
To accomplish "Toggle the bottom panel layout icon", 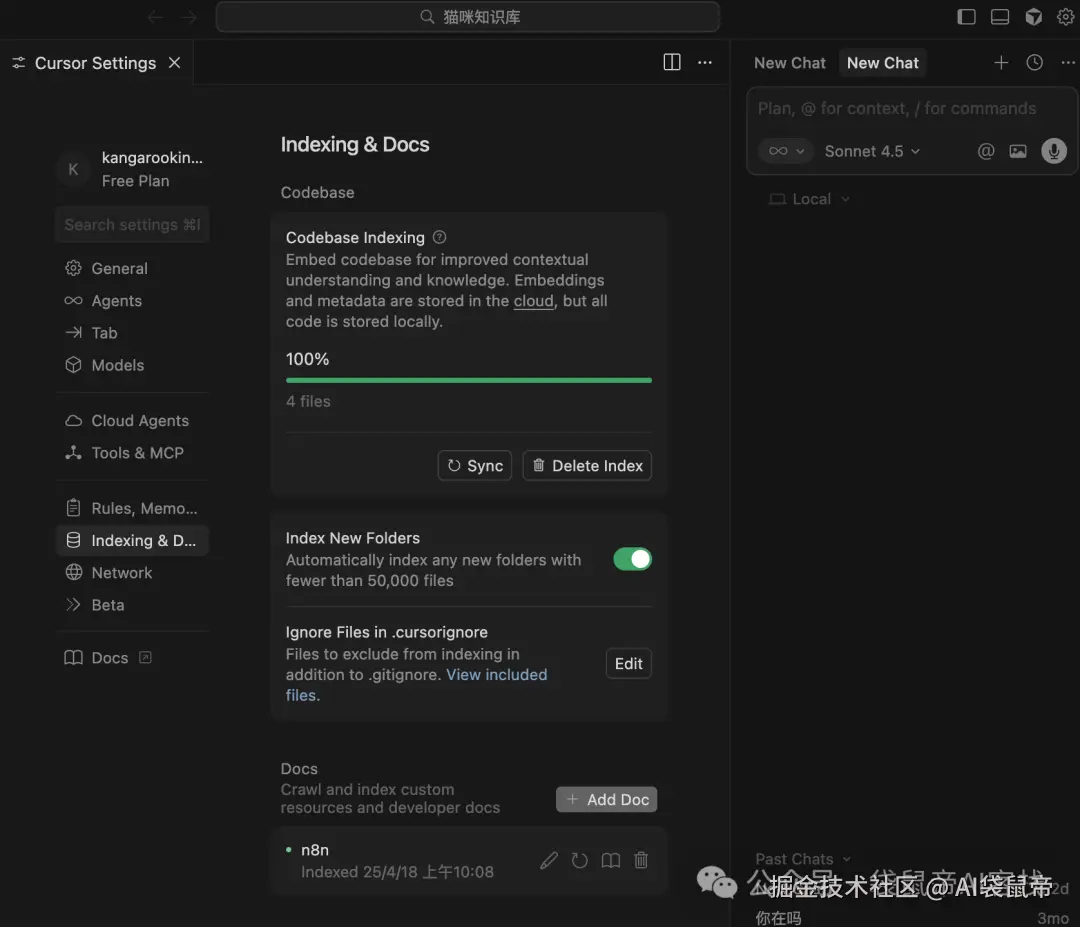I will pos(1000,17).
